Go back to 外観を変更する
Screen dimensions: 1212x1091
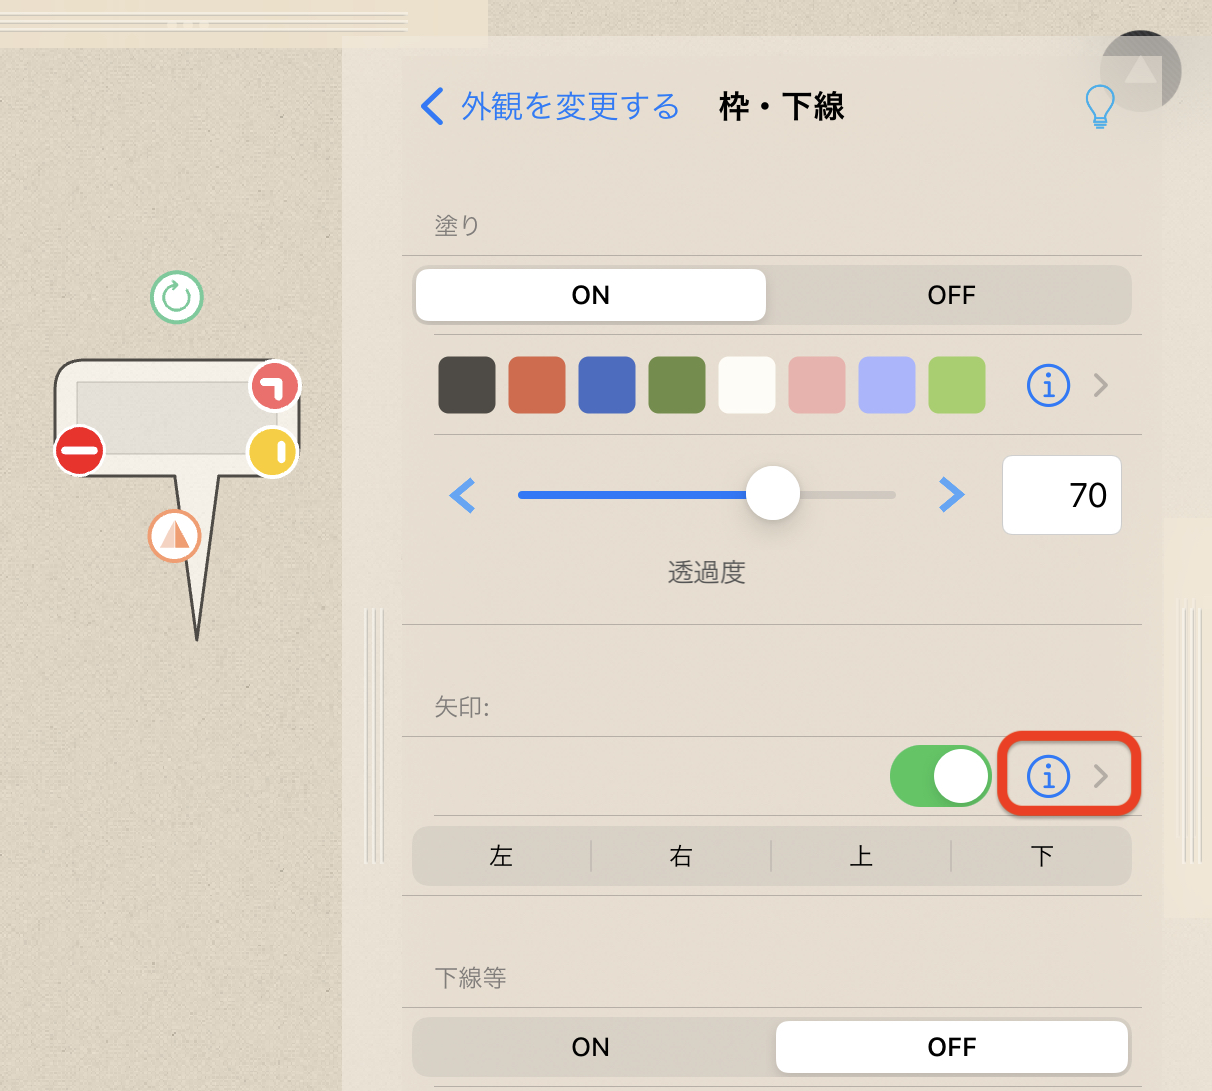[x=550, y=106]
